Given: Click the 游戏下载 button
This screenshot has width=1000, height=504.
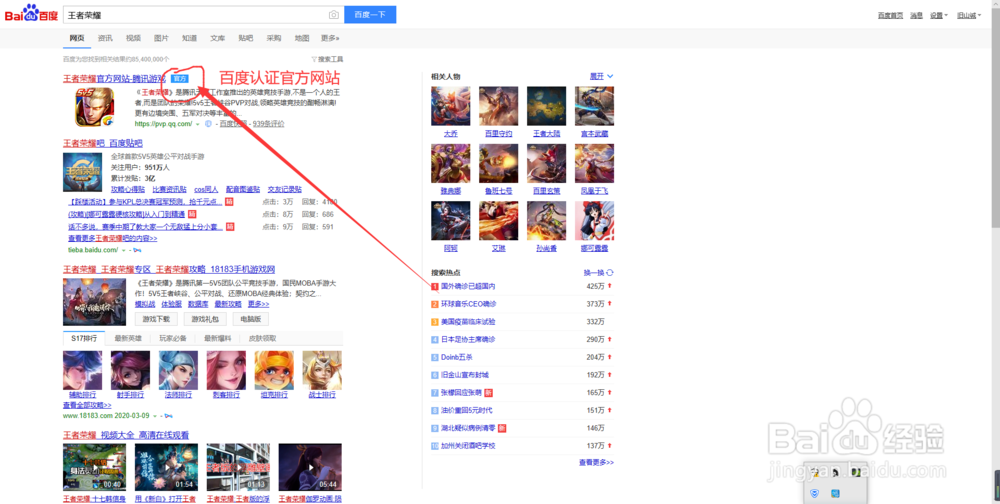Looking at the screenshot, I should coord(156,319).
